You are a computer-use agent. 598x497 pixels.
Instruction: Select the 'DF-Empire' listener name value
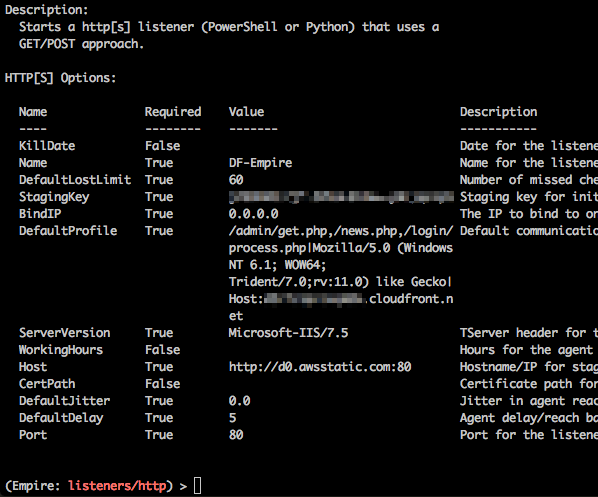(x=260, y=163)
